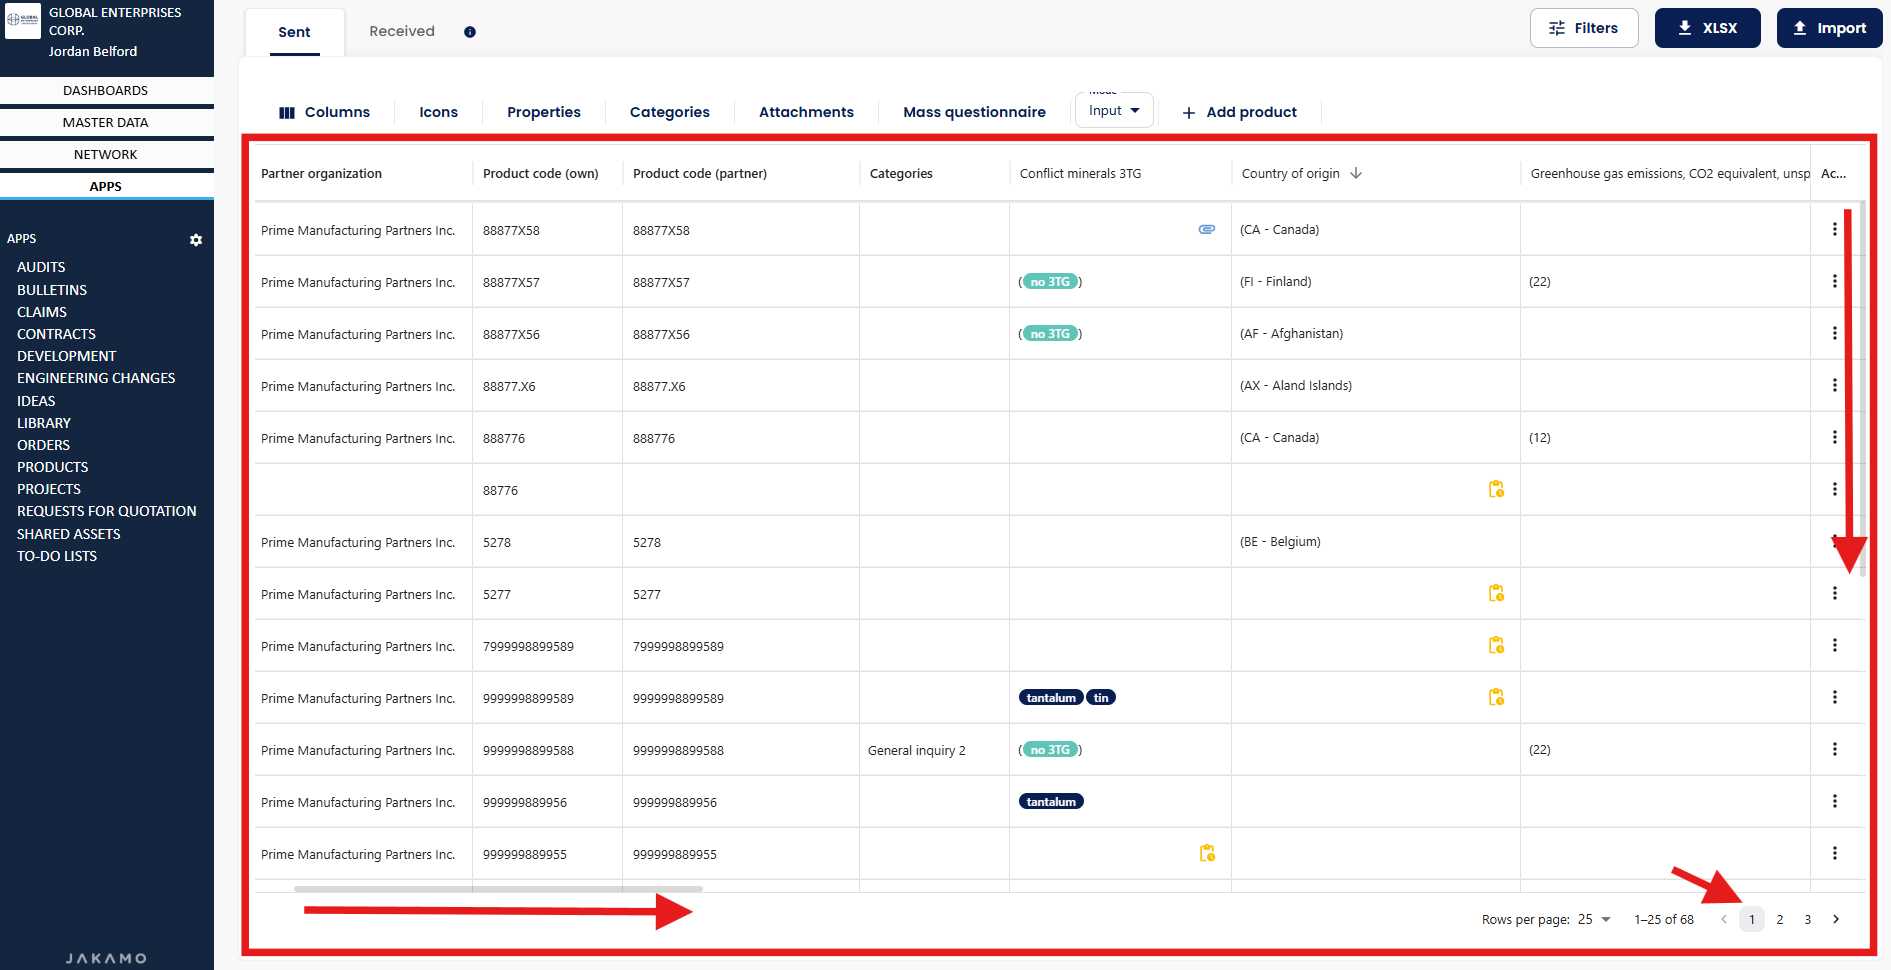Click the Add product button
The width and height of the screenshot is (1891, 970).
(1239, 112)
